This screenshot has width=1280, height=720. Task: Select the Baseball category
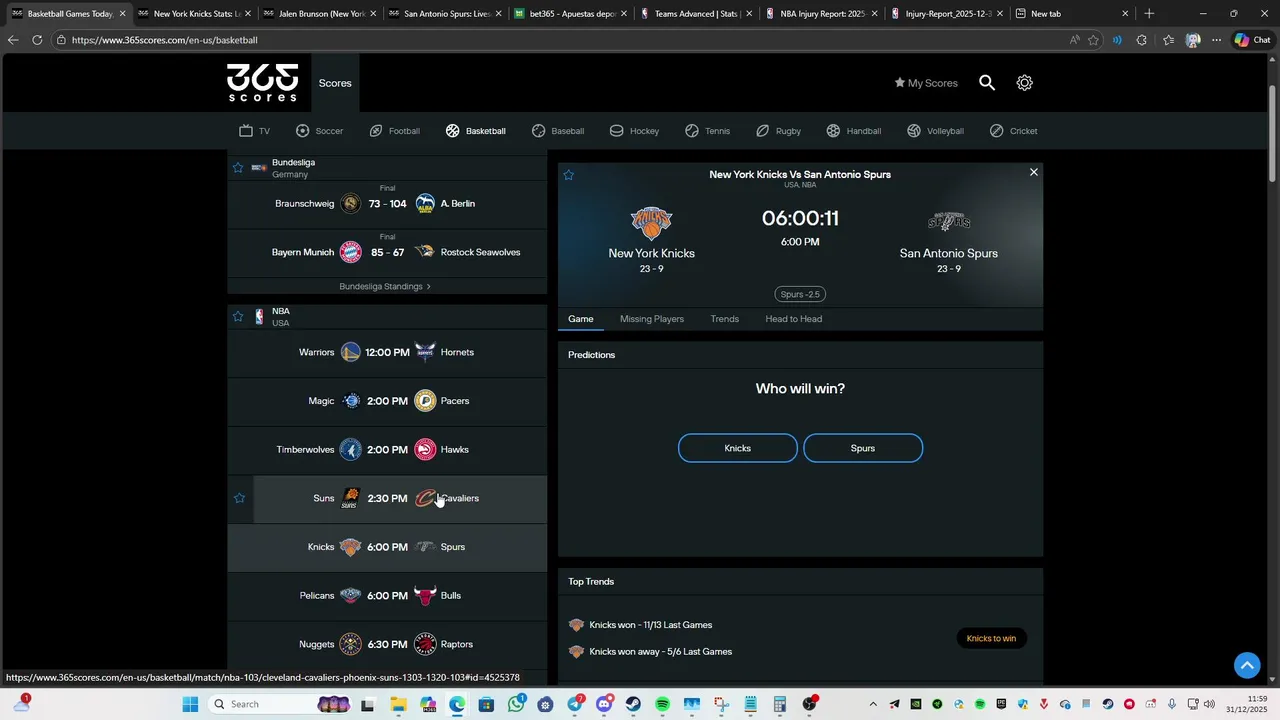point(557,131)
